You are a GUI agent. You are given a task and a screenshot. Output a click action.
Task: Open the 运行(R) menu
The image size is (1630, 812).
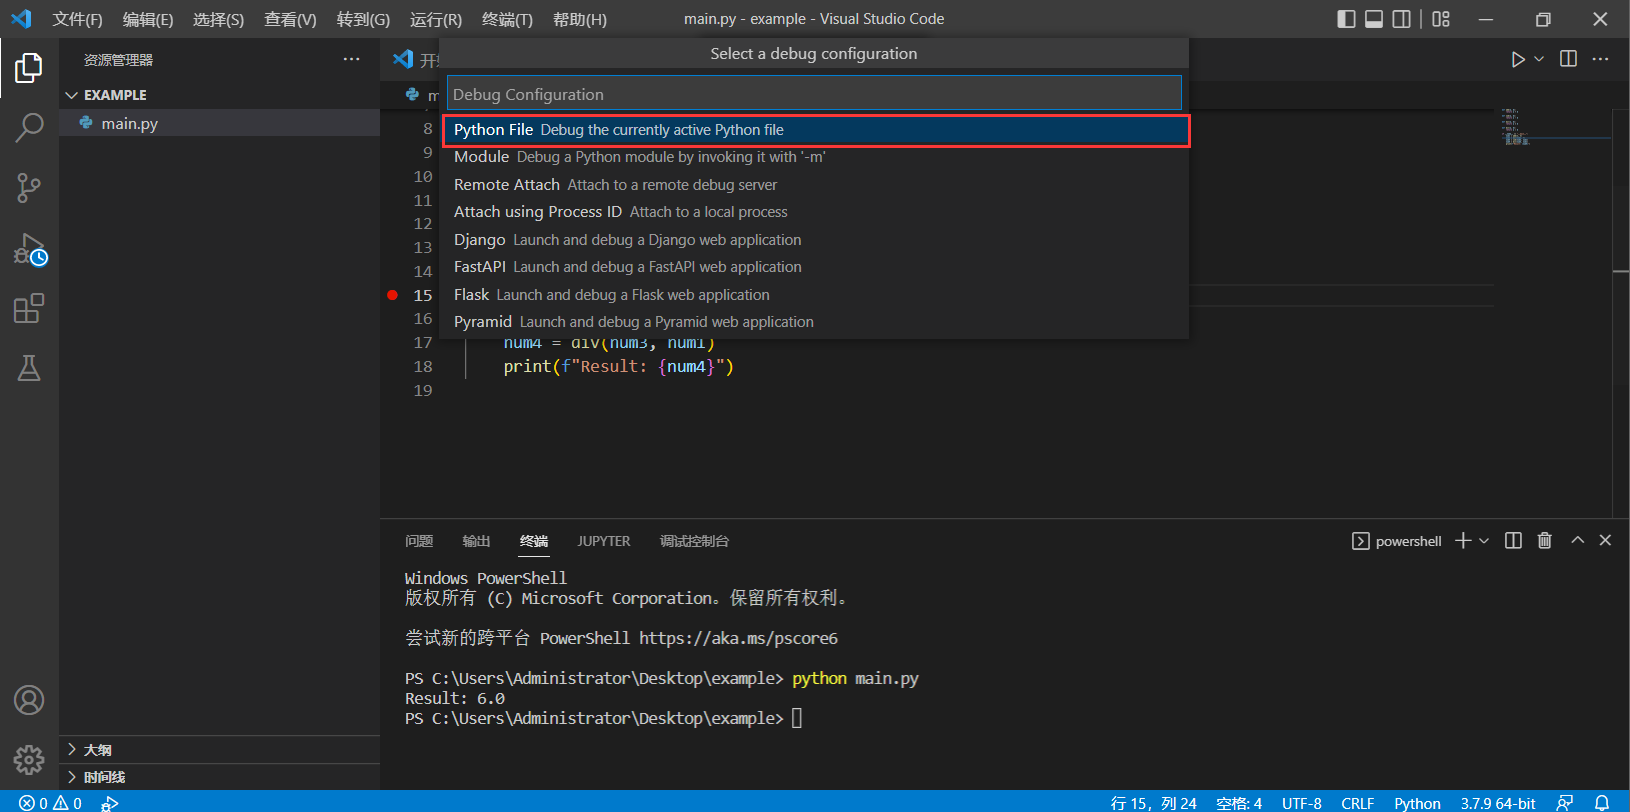pyautogui.click(x=435, y=19)
